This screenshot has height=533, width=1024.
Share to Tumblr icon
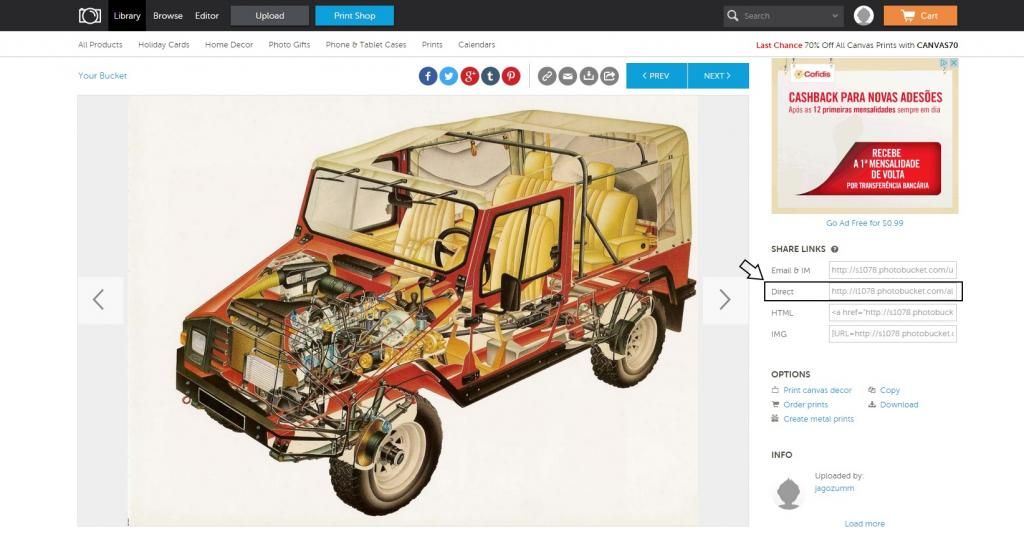(490, 76)
